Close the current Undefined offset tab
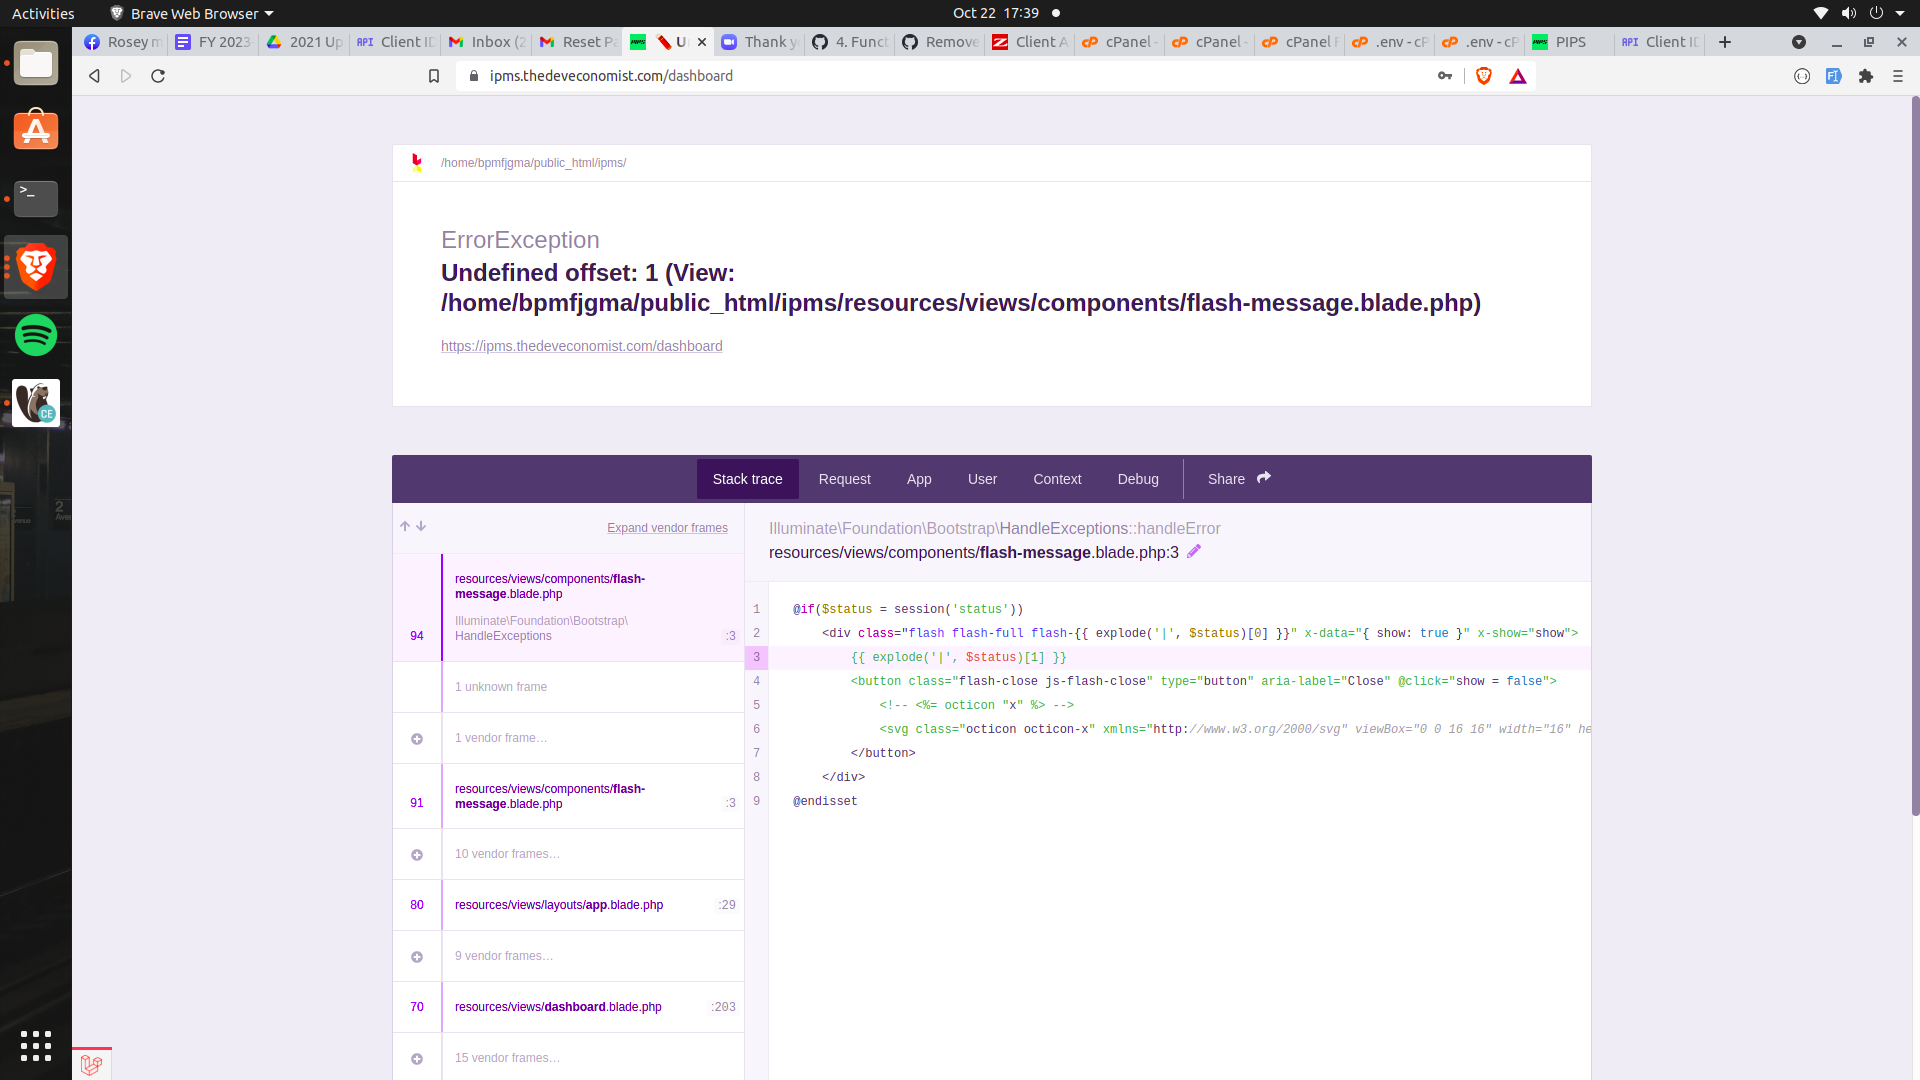Image resolution: width=1920 pixels, height=1080 pixels. [x=702, y=42]
